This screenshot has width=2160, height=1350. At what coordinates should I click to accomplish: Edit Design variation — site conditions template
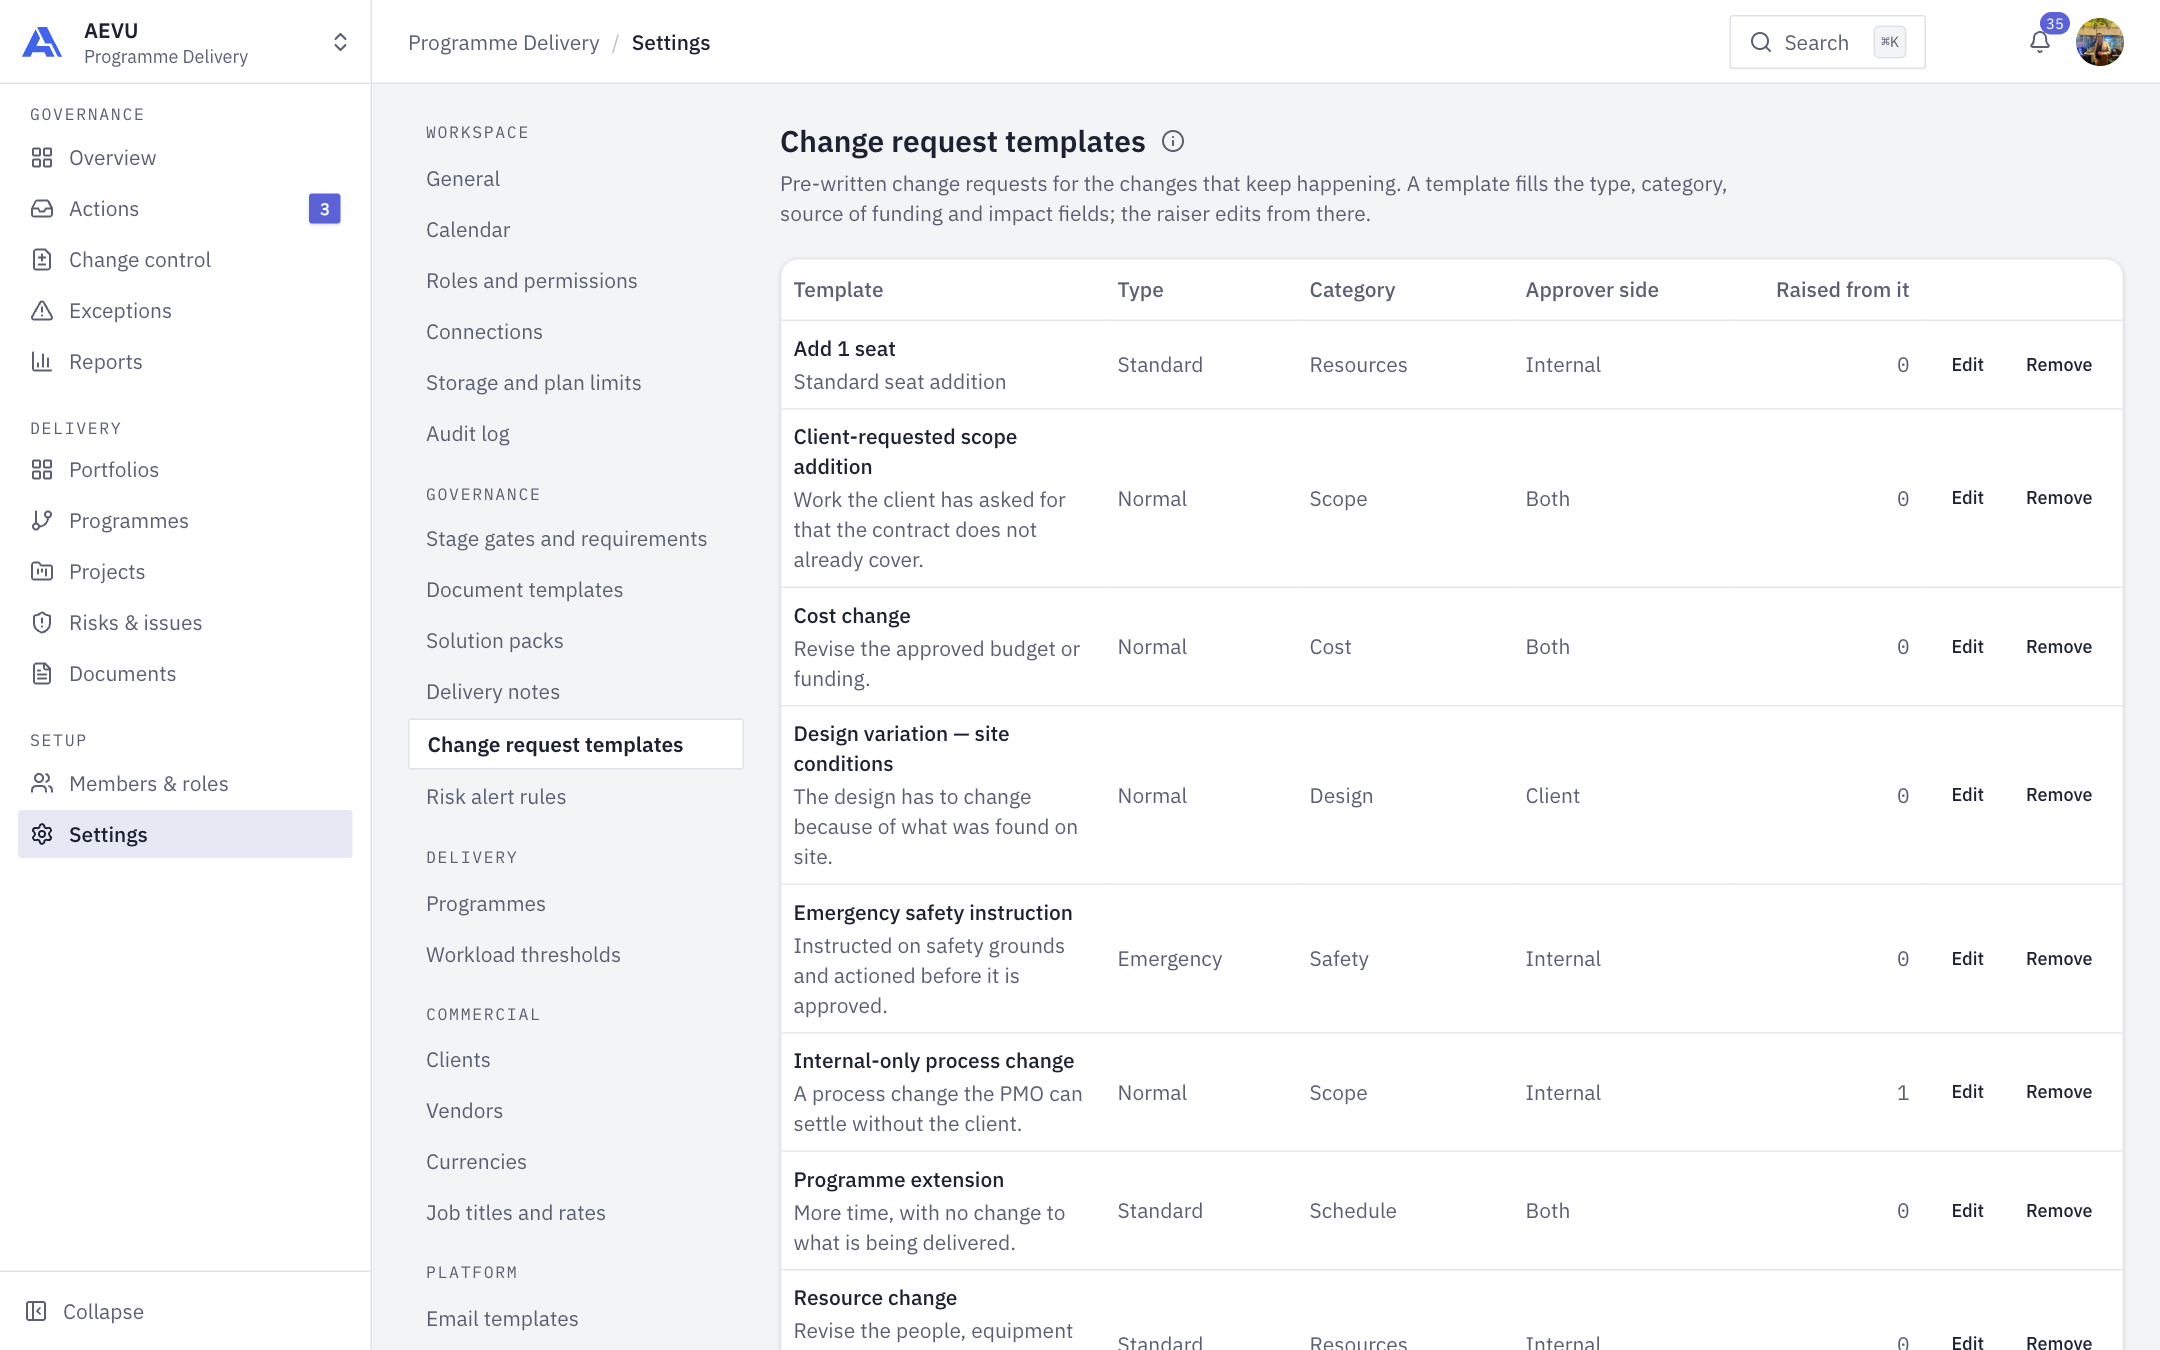click(x=1967, y=795)
